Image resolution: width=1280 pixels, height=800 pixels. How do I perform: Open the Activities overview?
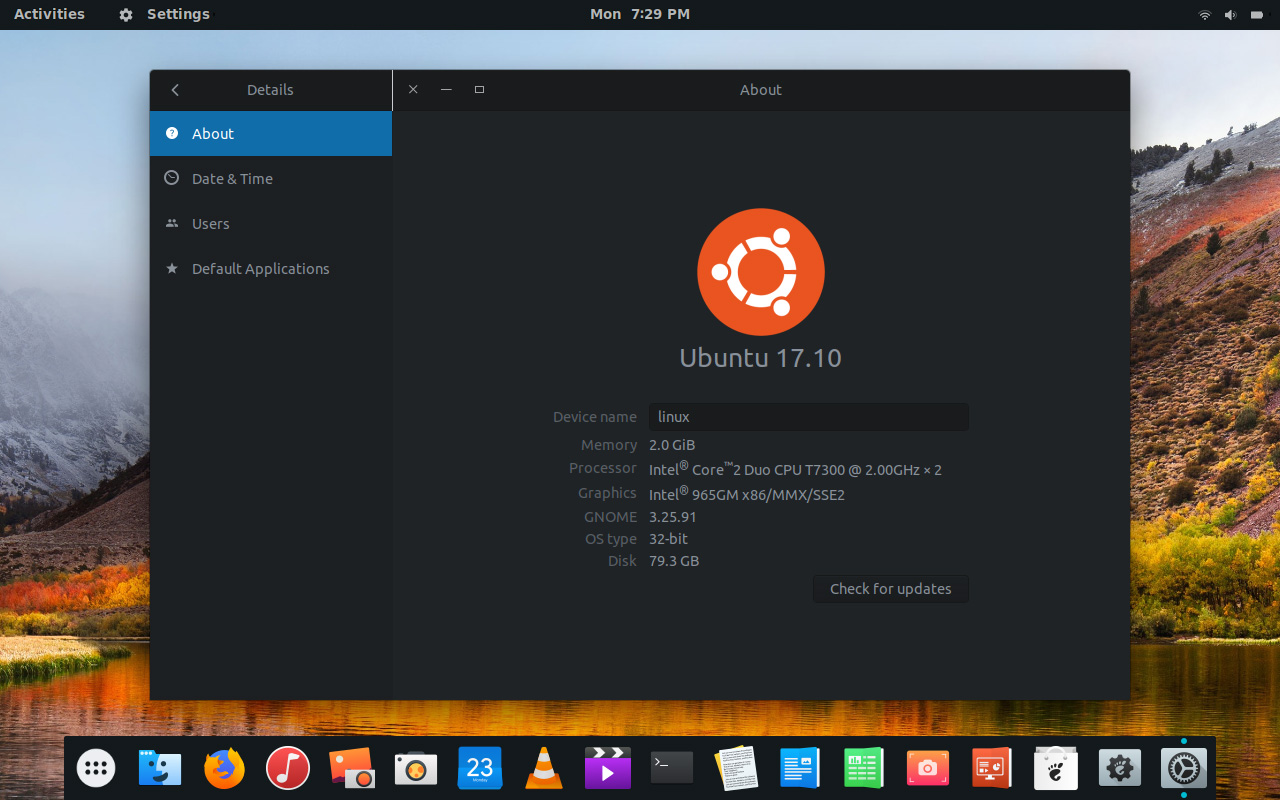[49, 14]
